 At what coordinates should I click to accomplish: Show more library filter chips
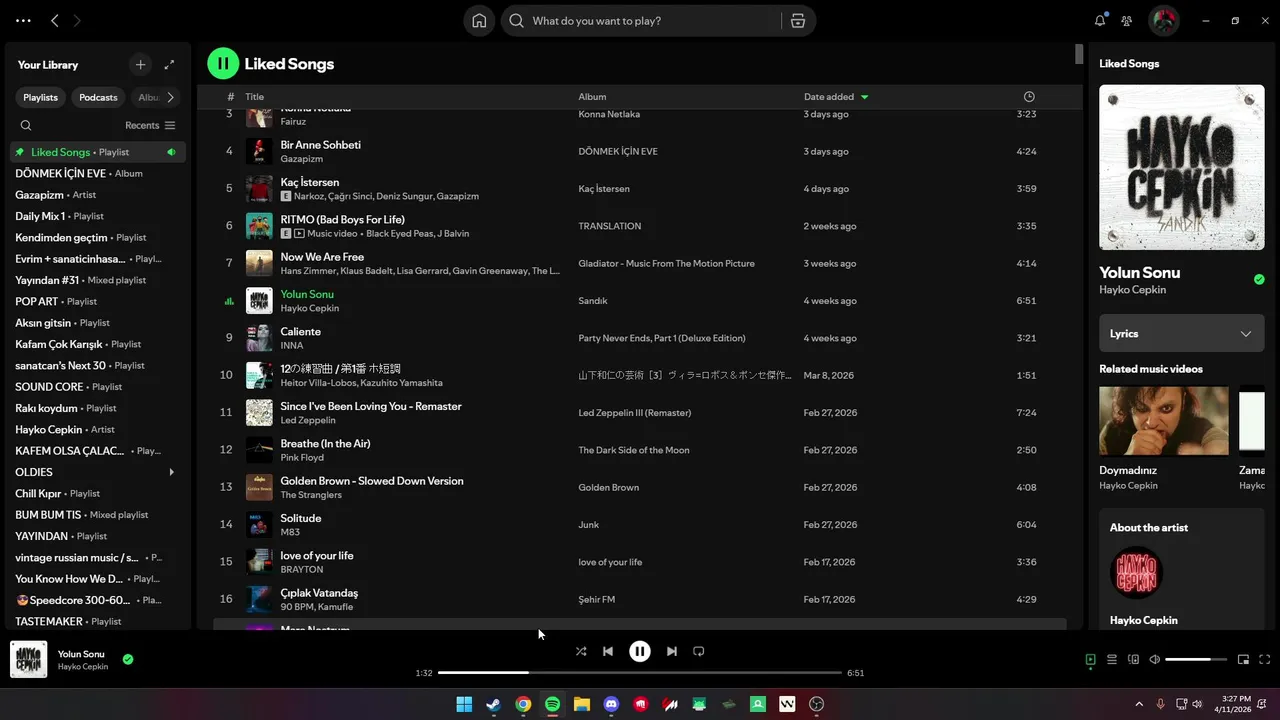171,97
